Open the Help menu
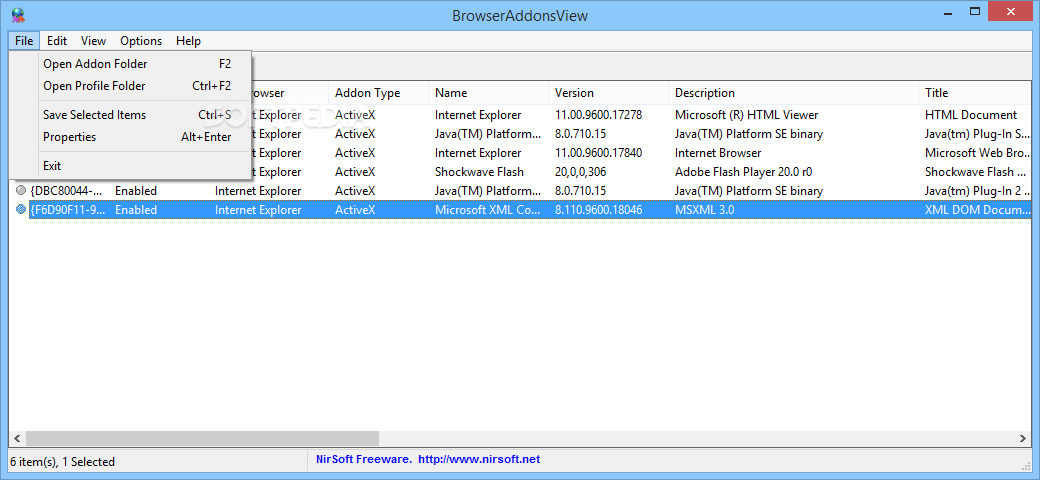The width and height of the screenshot is (1040, 480). [188, 40]
